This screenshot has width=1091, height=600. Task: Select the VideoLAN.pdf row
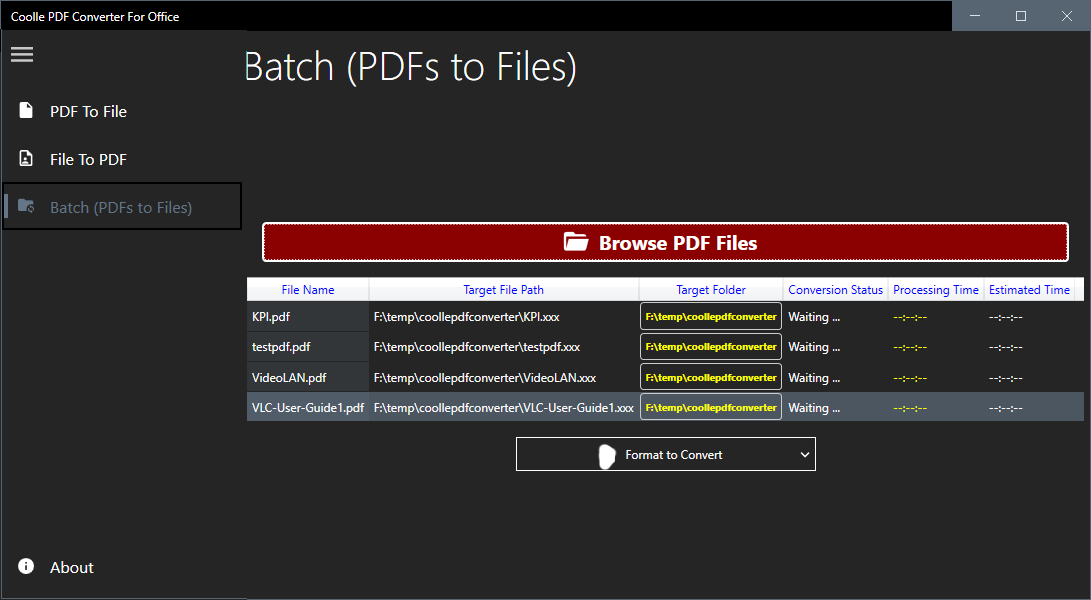(x=307, y=377)
